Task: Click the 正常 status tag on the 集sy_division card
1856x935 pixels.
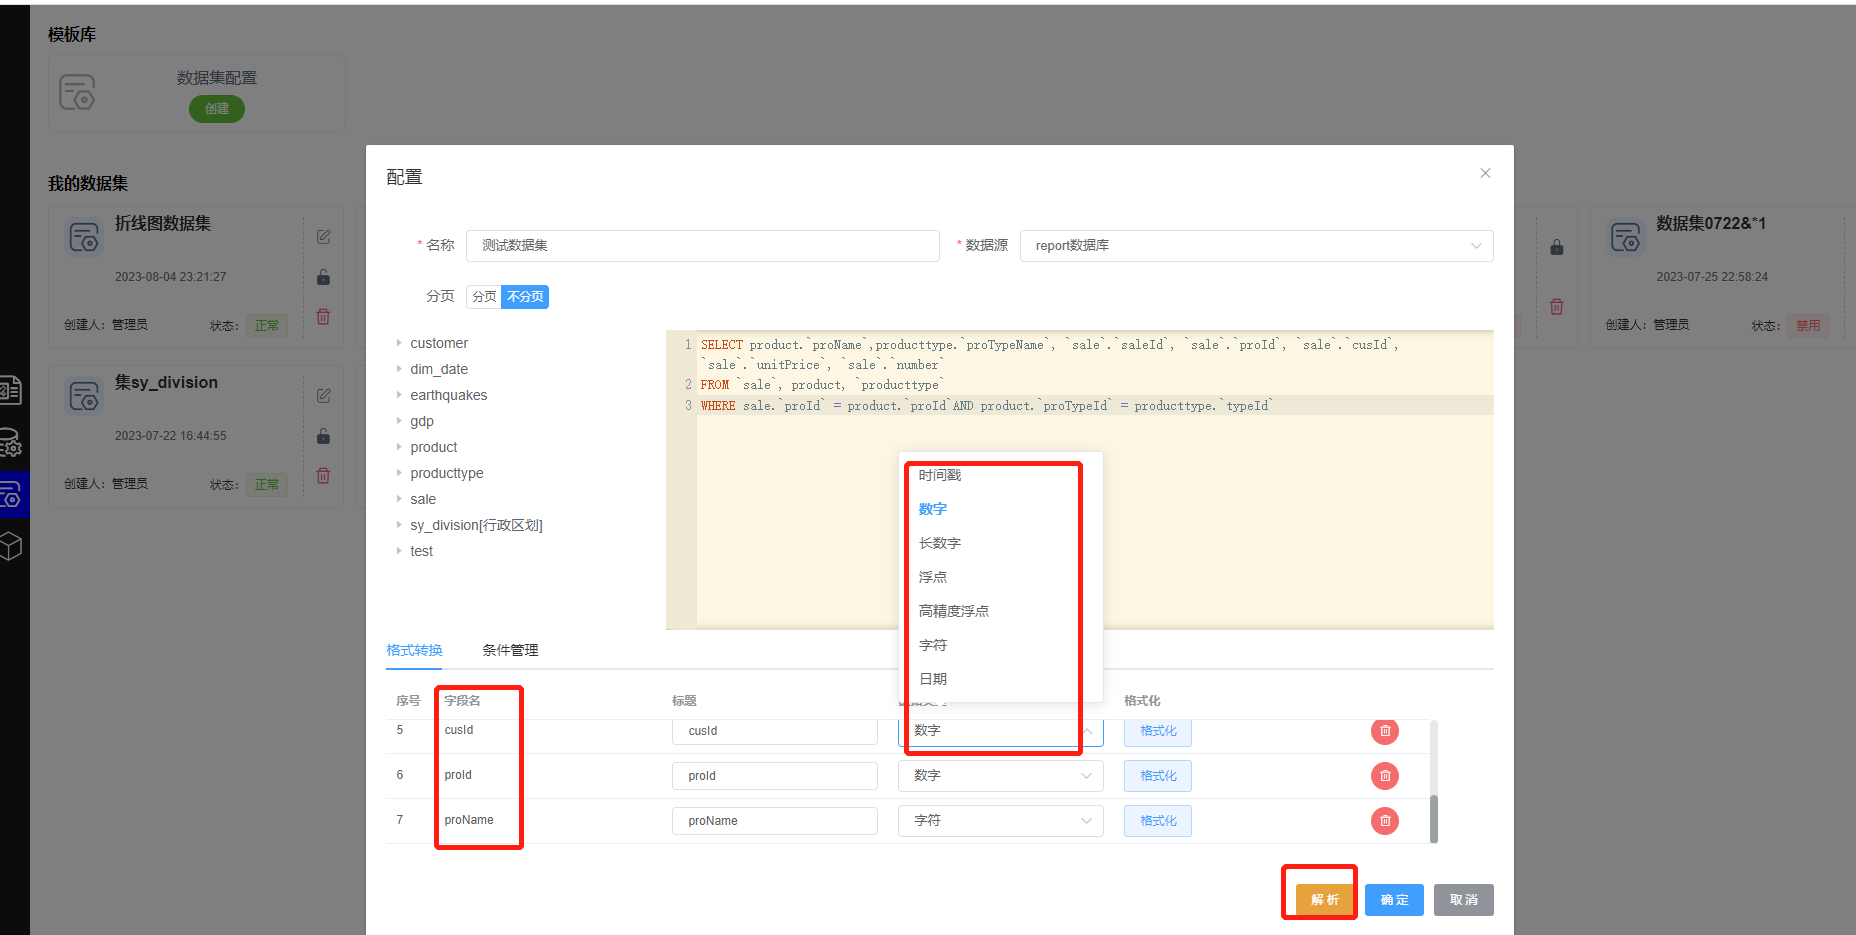Action: 267,485
